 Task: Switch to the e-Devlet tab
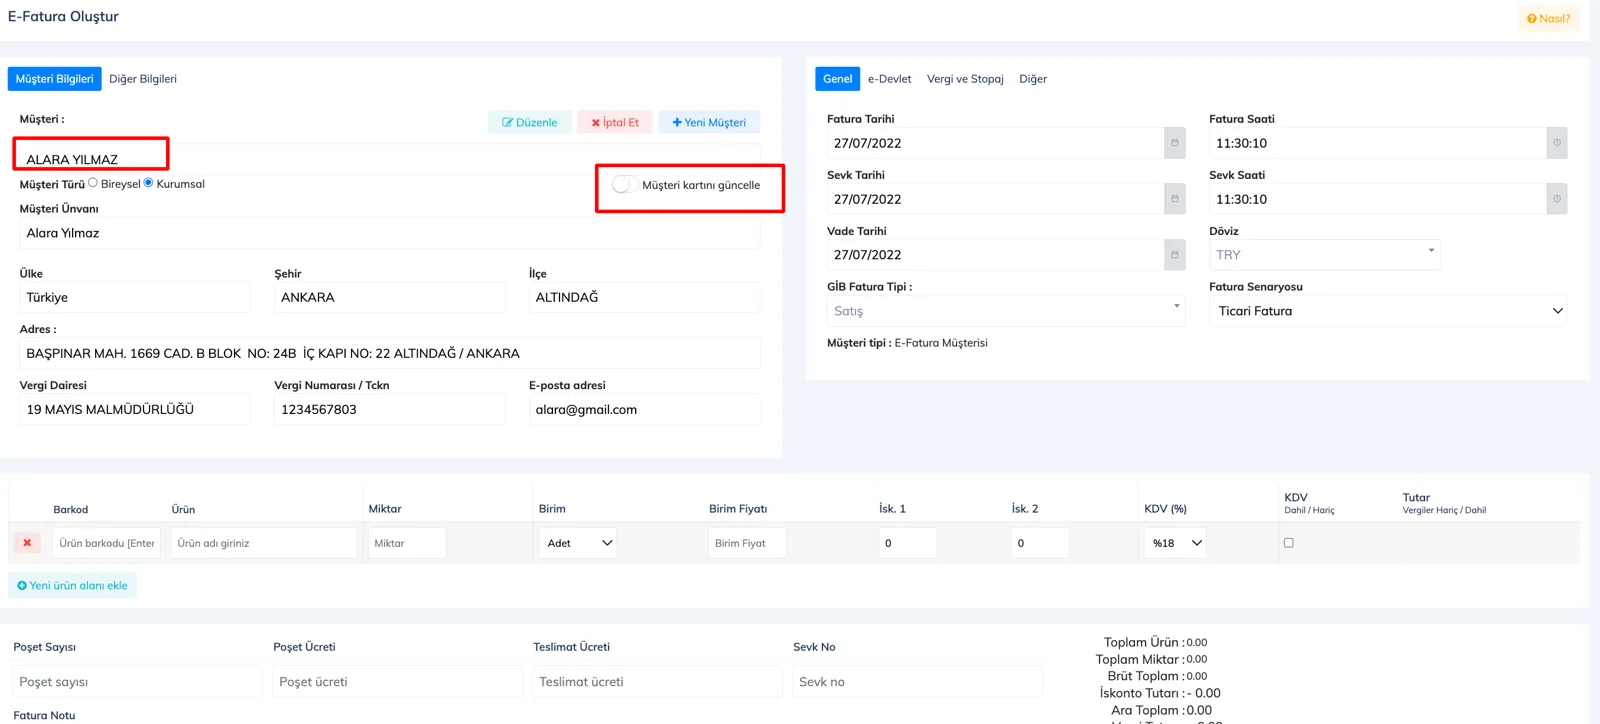[x=889, y=79]
